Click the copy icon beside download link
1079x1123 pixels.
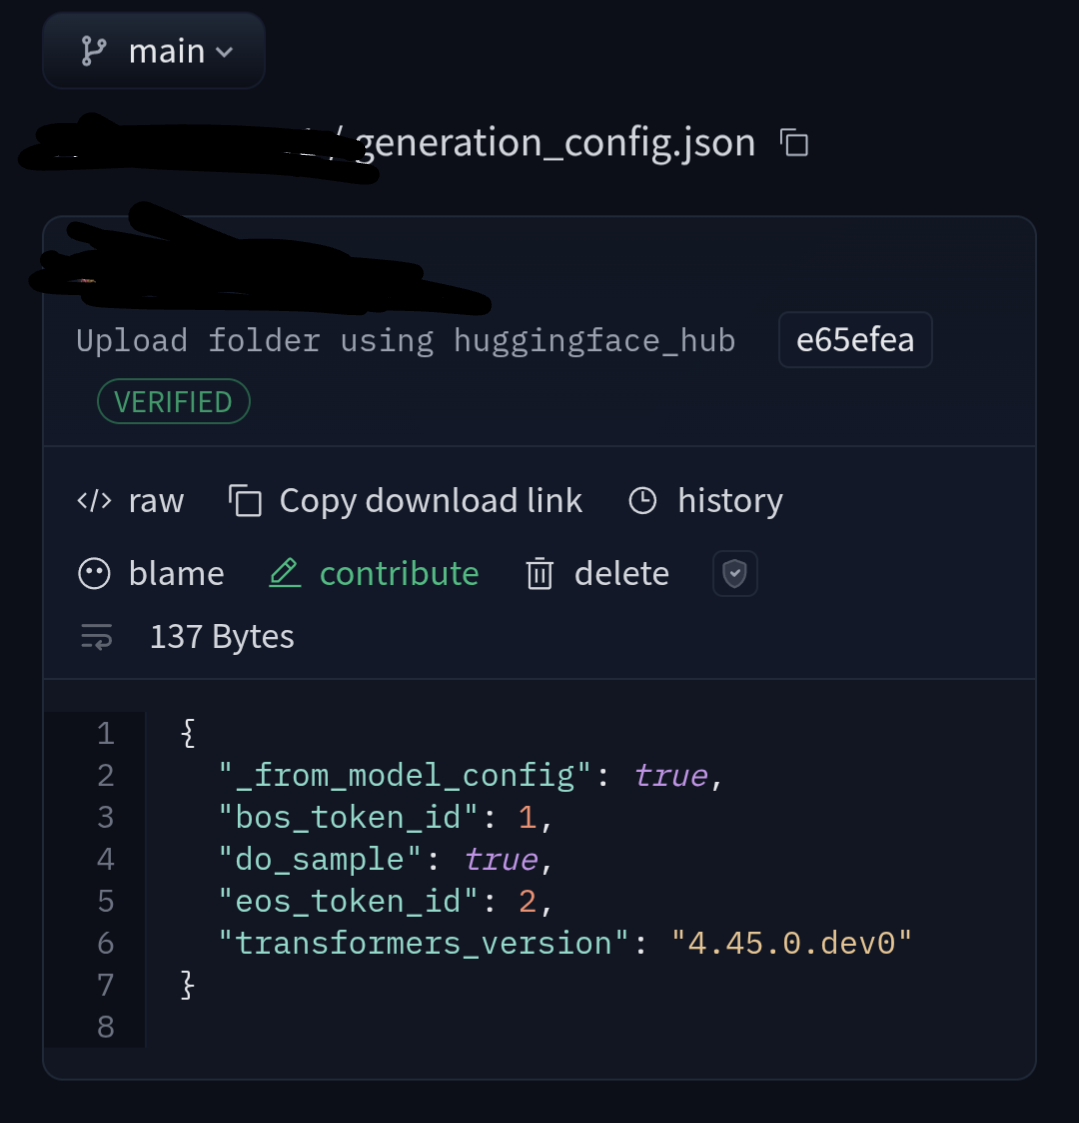click(x=245, y=501)
